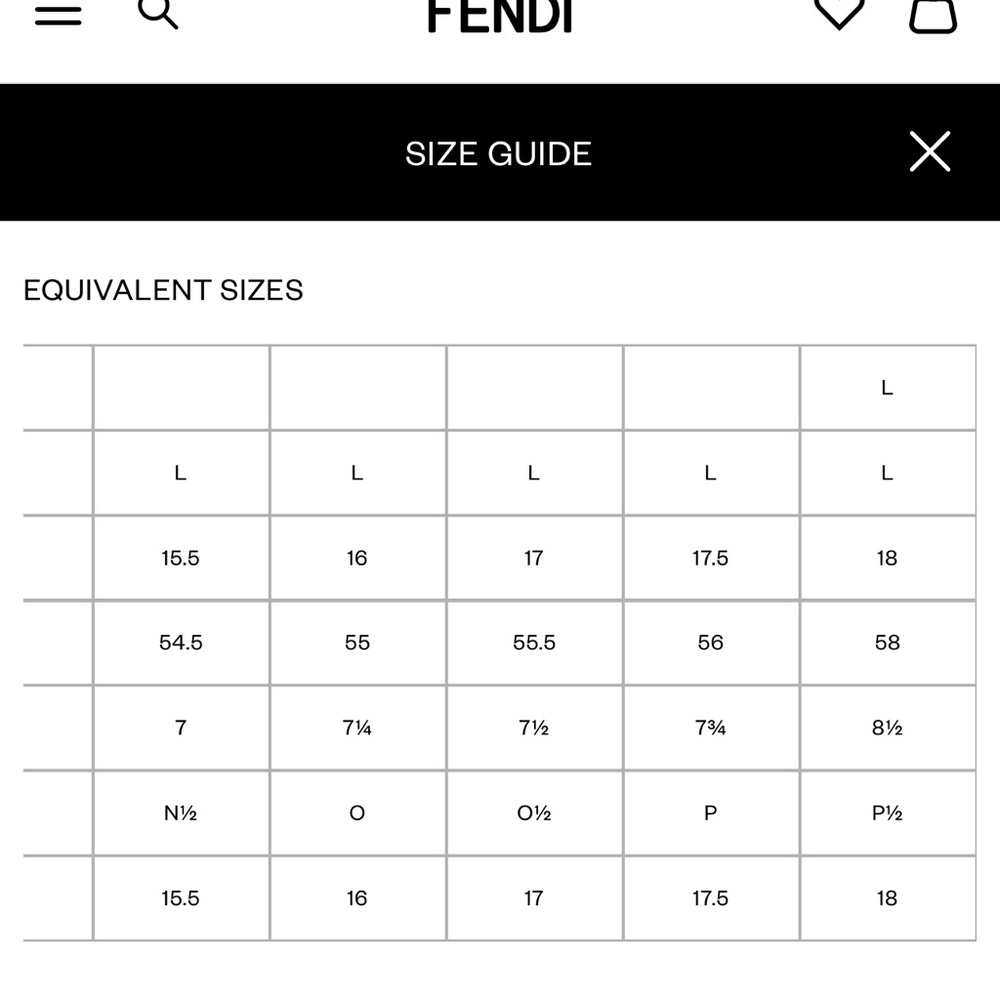
Task: Select size 15.5 in the chart
Action: click(180, 558)
